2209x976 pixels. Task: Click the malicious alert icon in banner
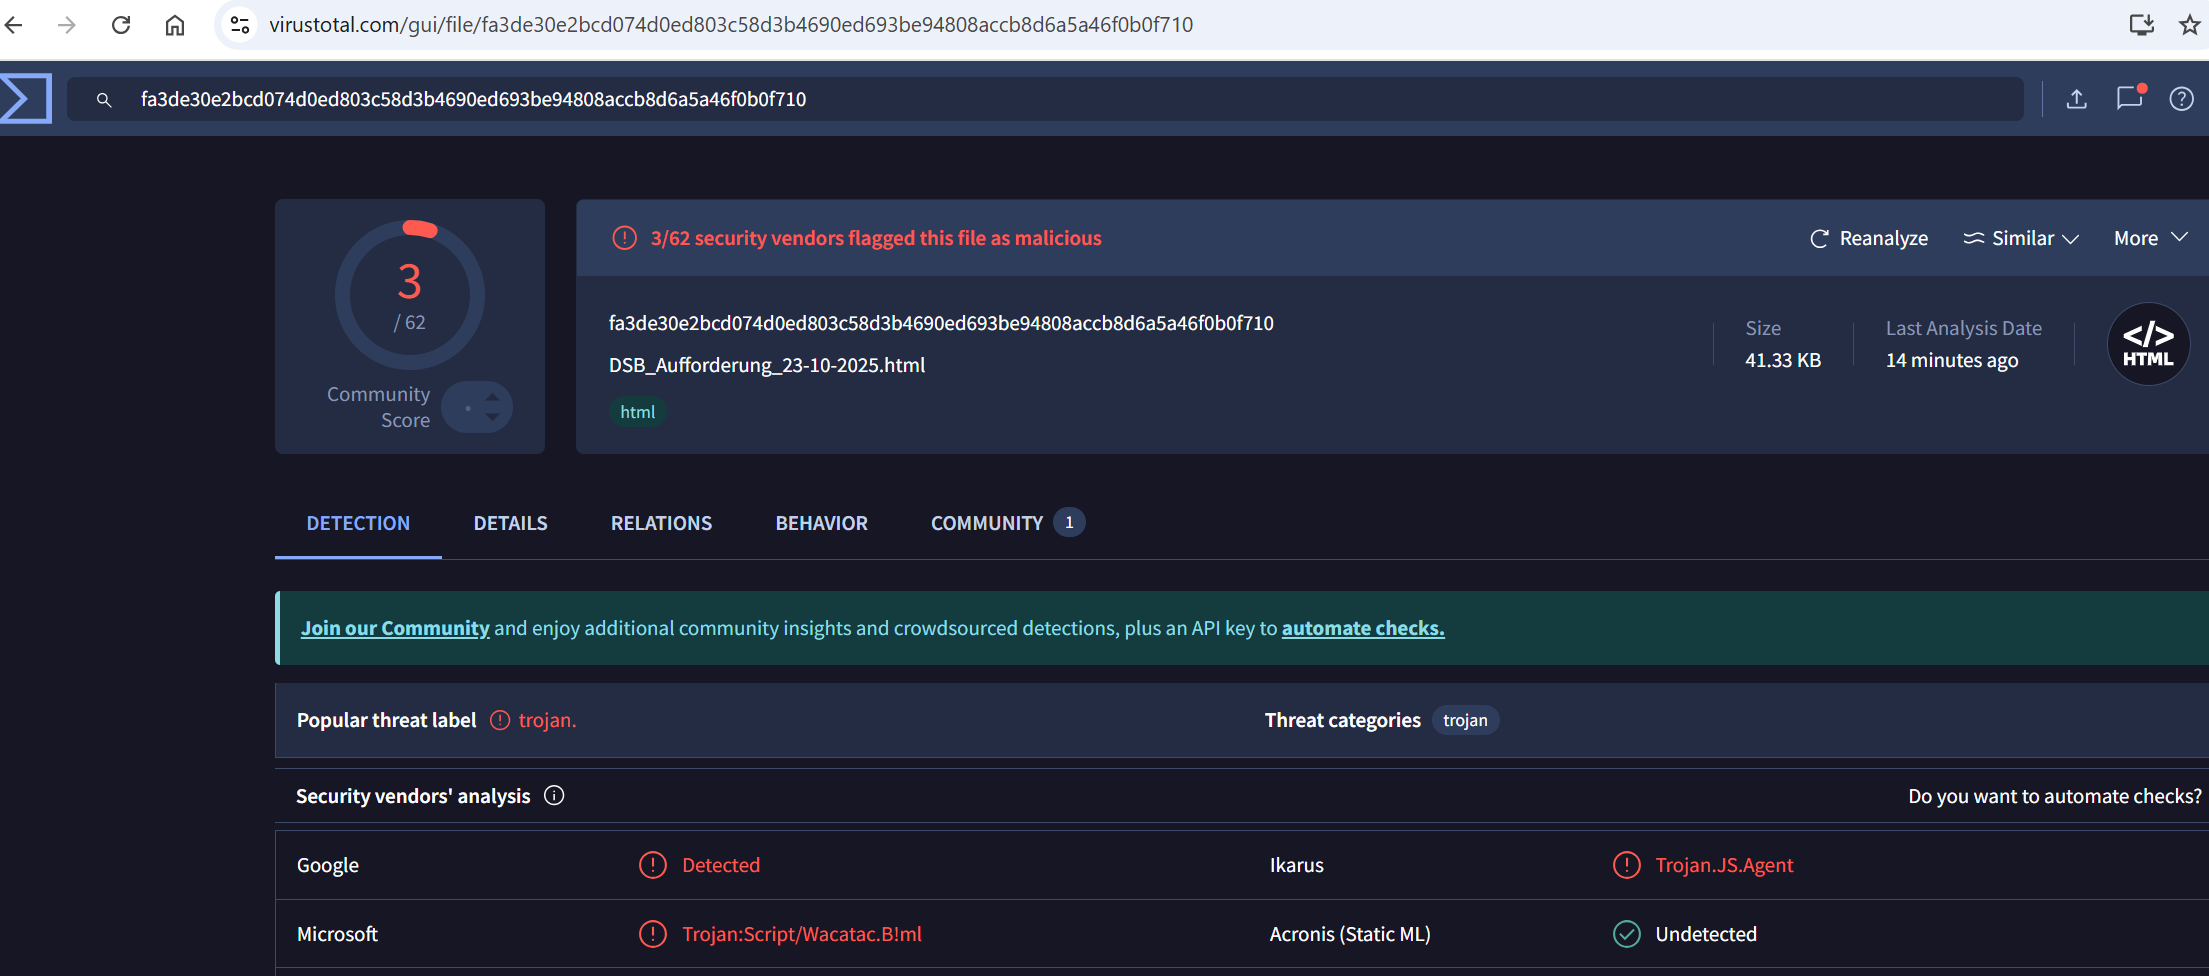[x=624, y=238]
